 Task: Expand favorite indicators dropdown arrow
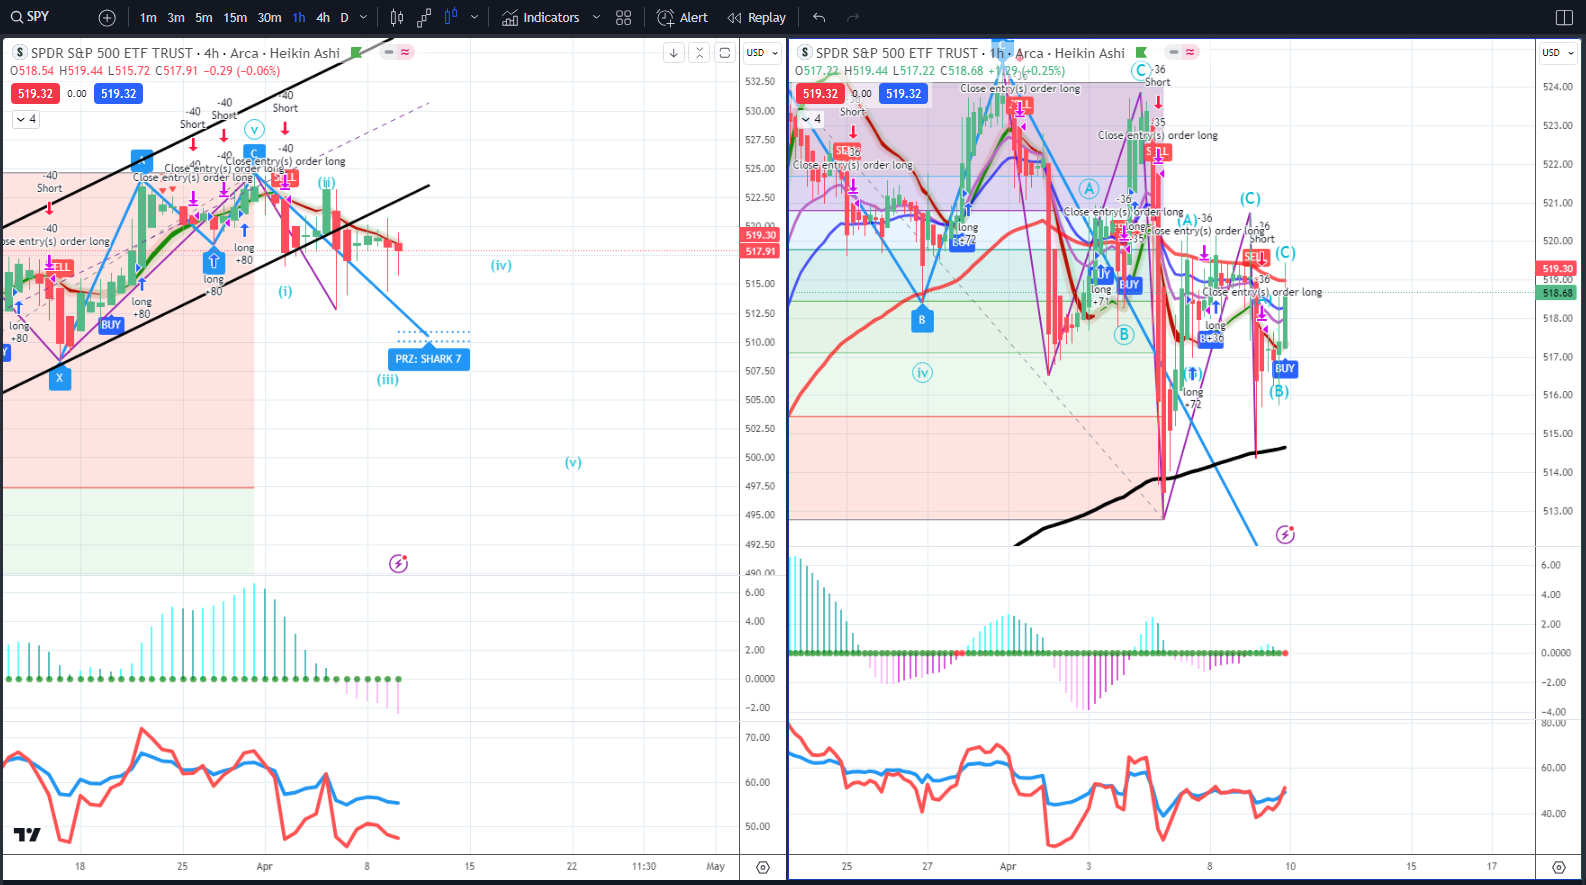596,18
